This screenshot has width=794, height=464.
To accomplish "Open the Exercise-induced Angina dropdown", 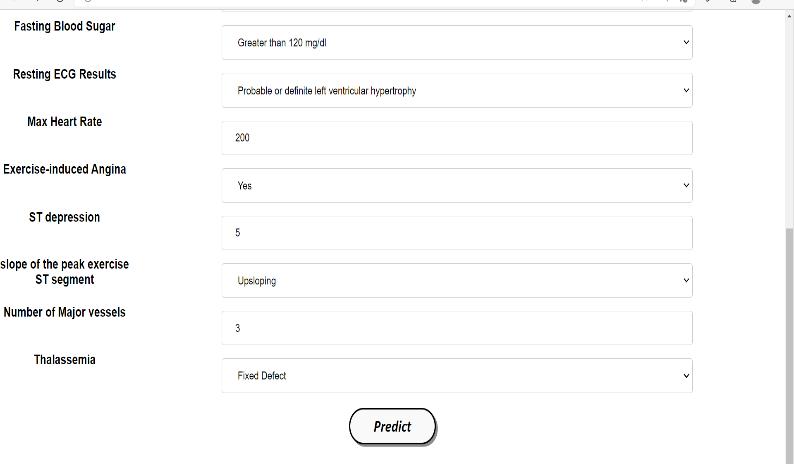I will click(x=456, y=186).
